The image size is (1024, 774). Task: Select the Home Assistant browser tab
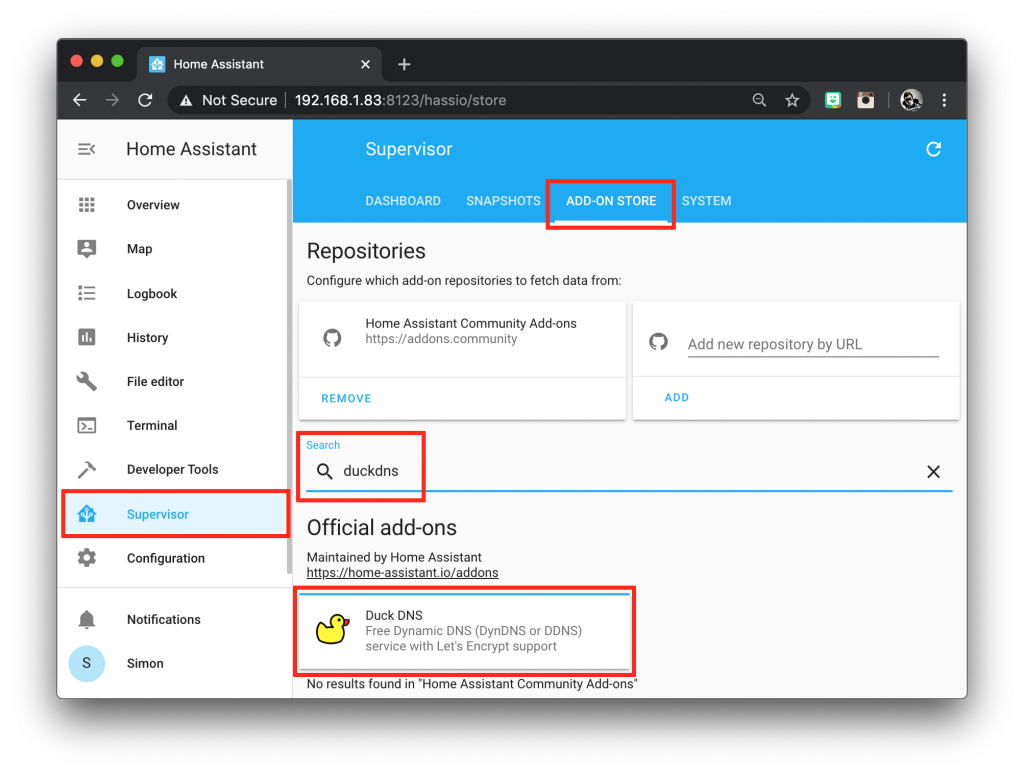[x=259, y=64]
